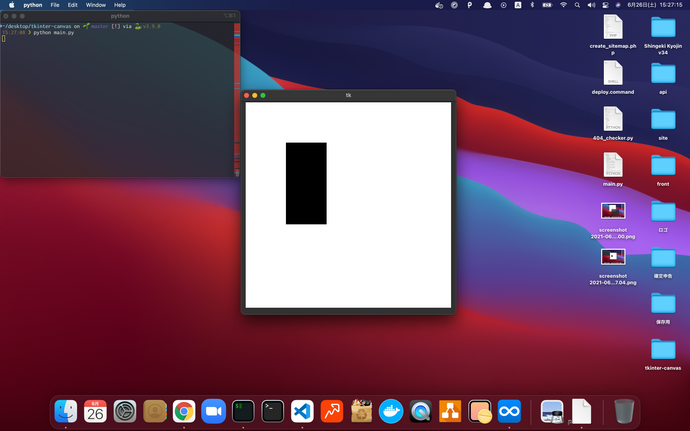690x431 pixels.
Task: Select the deploy.command file on desktop
Action: (613, 73)
